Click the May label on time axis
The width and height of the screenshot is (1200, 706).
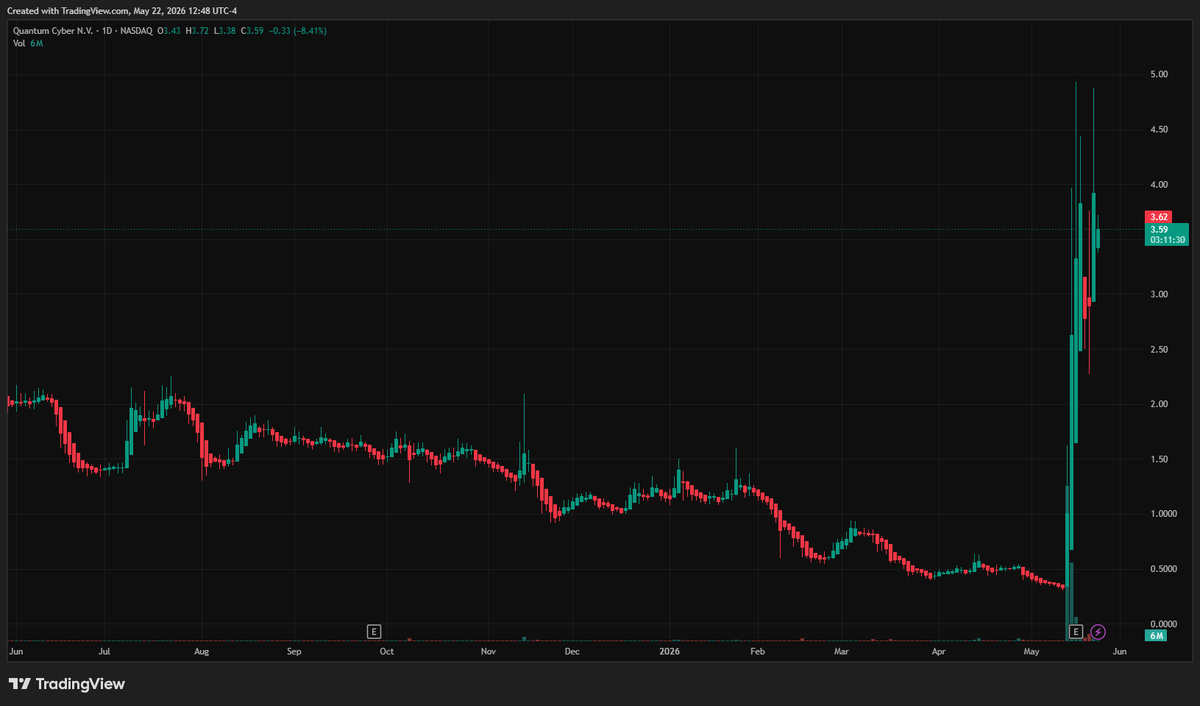pyautogui.click(x=1032, y=651)
